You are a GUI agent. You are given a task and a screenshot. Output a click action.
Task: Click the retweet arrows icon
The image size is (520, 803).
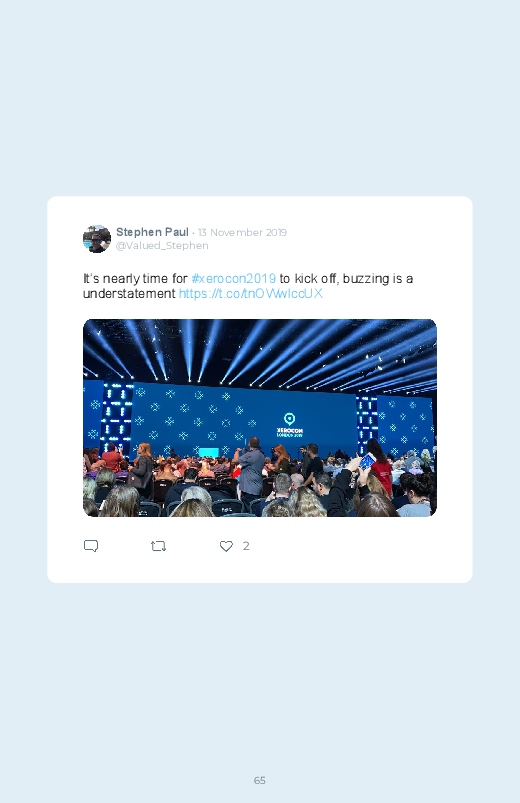click(x=158, y=546)
